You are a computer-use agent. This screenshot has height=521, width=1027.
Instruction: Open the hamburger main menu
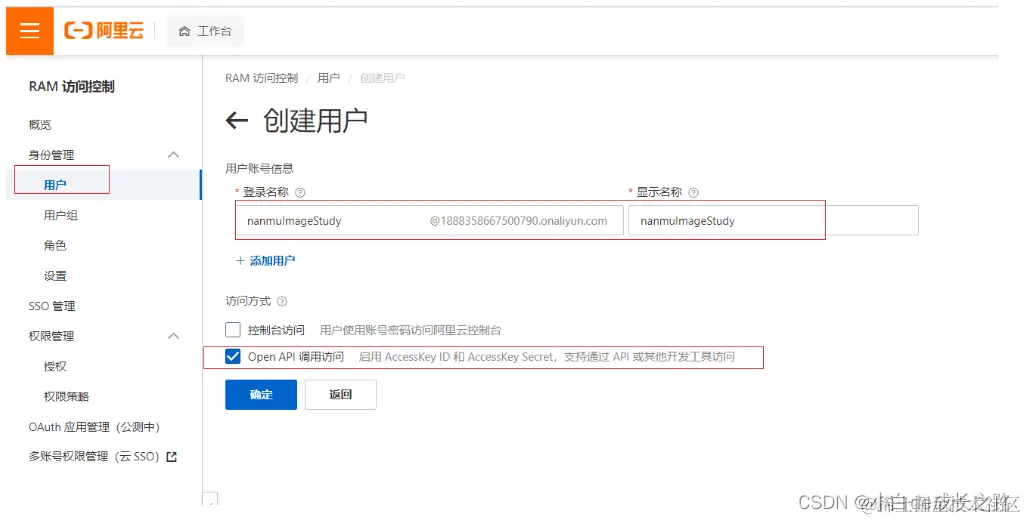(29, 31)
